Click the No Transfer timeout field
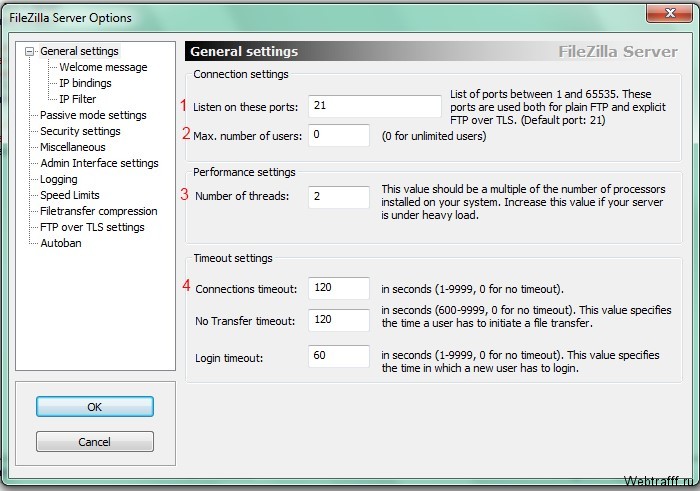 point(339,320)
